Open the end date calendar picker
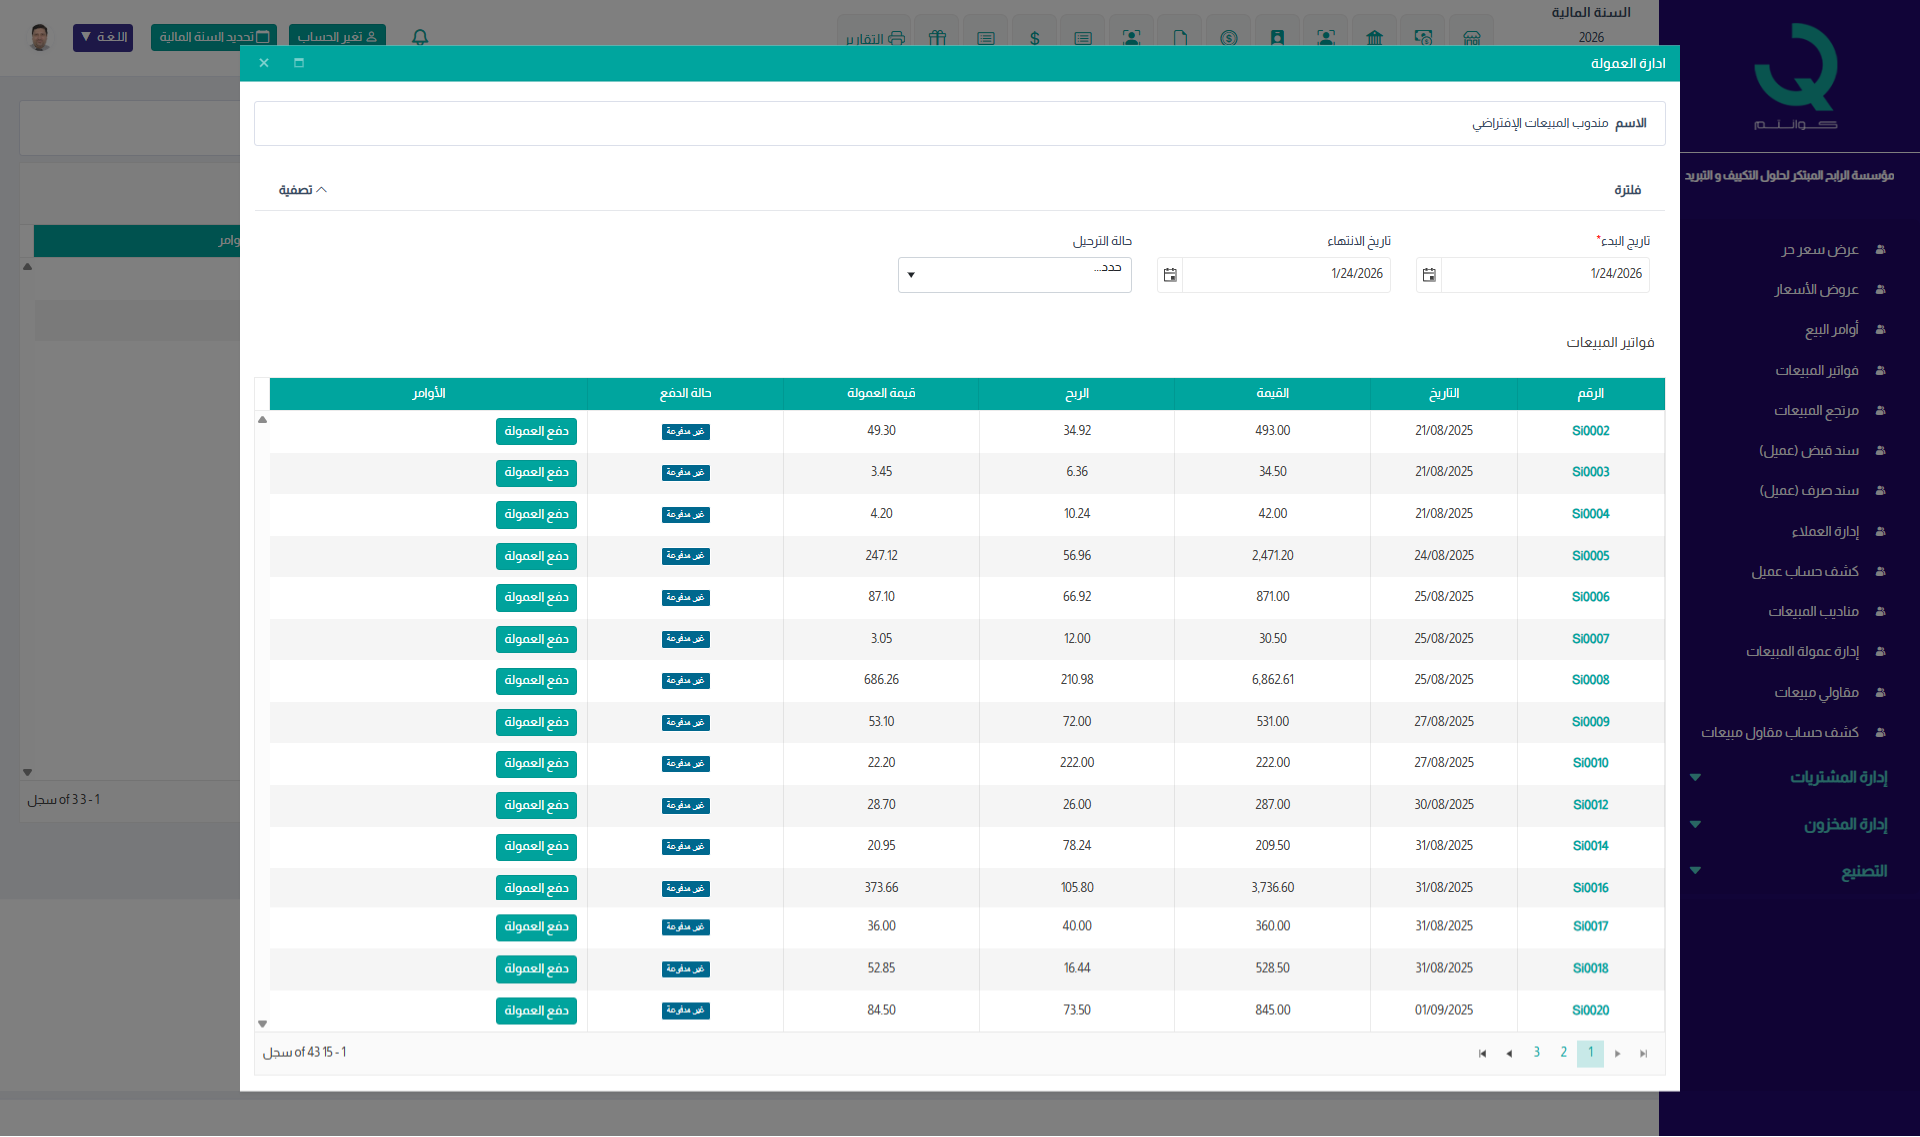The height and width of the screenshot is (1137, 1920). 1170,275
